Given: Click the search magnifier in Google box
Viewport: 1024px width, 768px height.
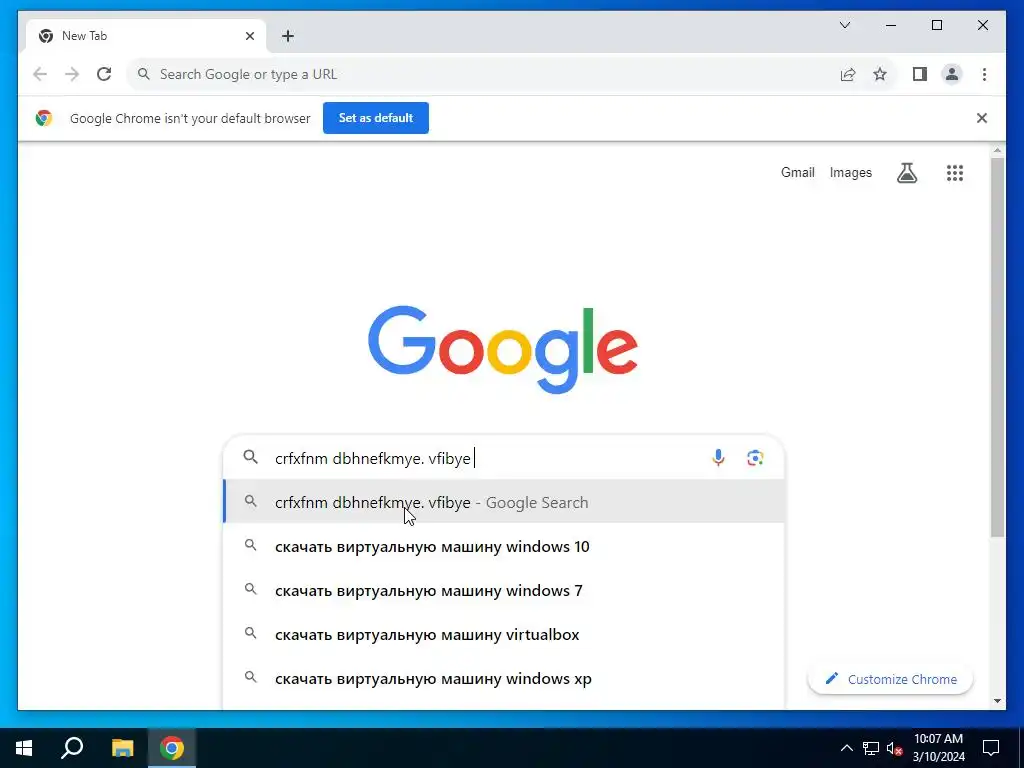Looking at the screenshot, I should tap(250, 457).
